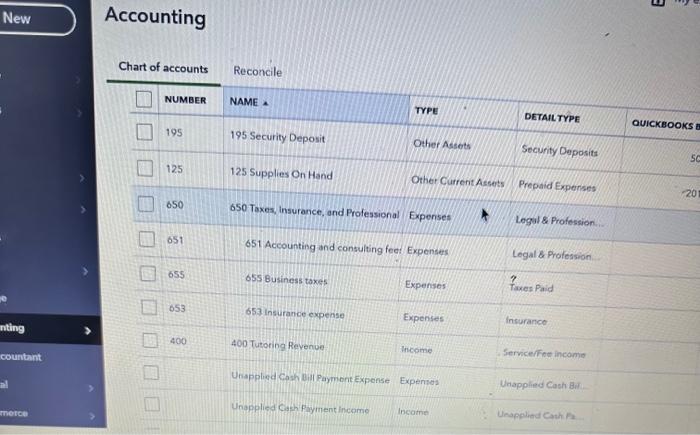Screen dimensions: 700x435
Task: Click the Other Assets type cell
Action: (x=442, y=144)
